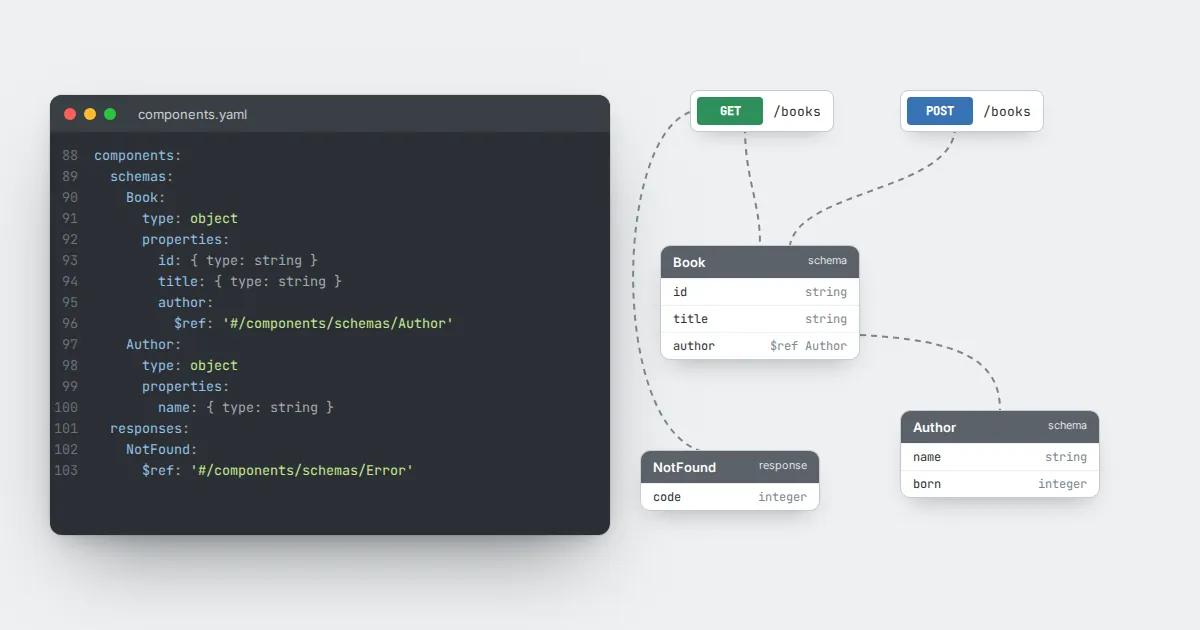The image size is (1200, 630).
Task: Click the 'schema' tag on the Book card
Action: [x=827, y=261]
